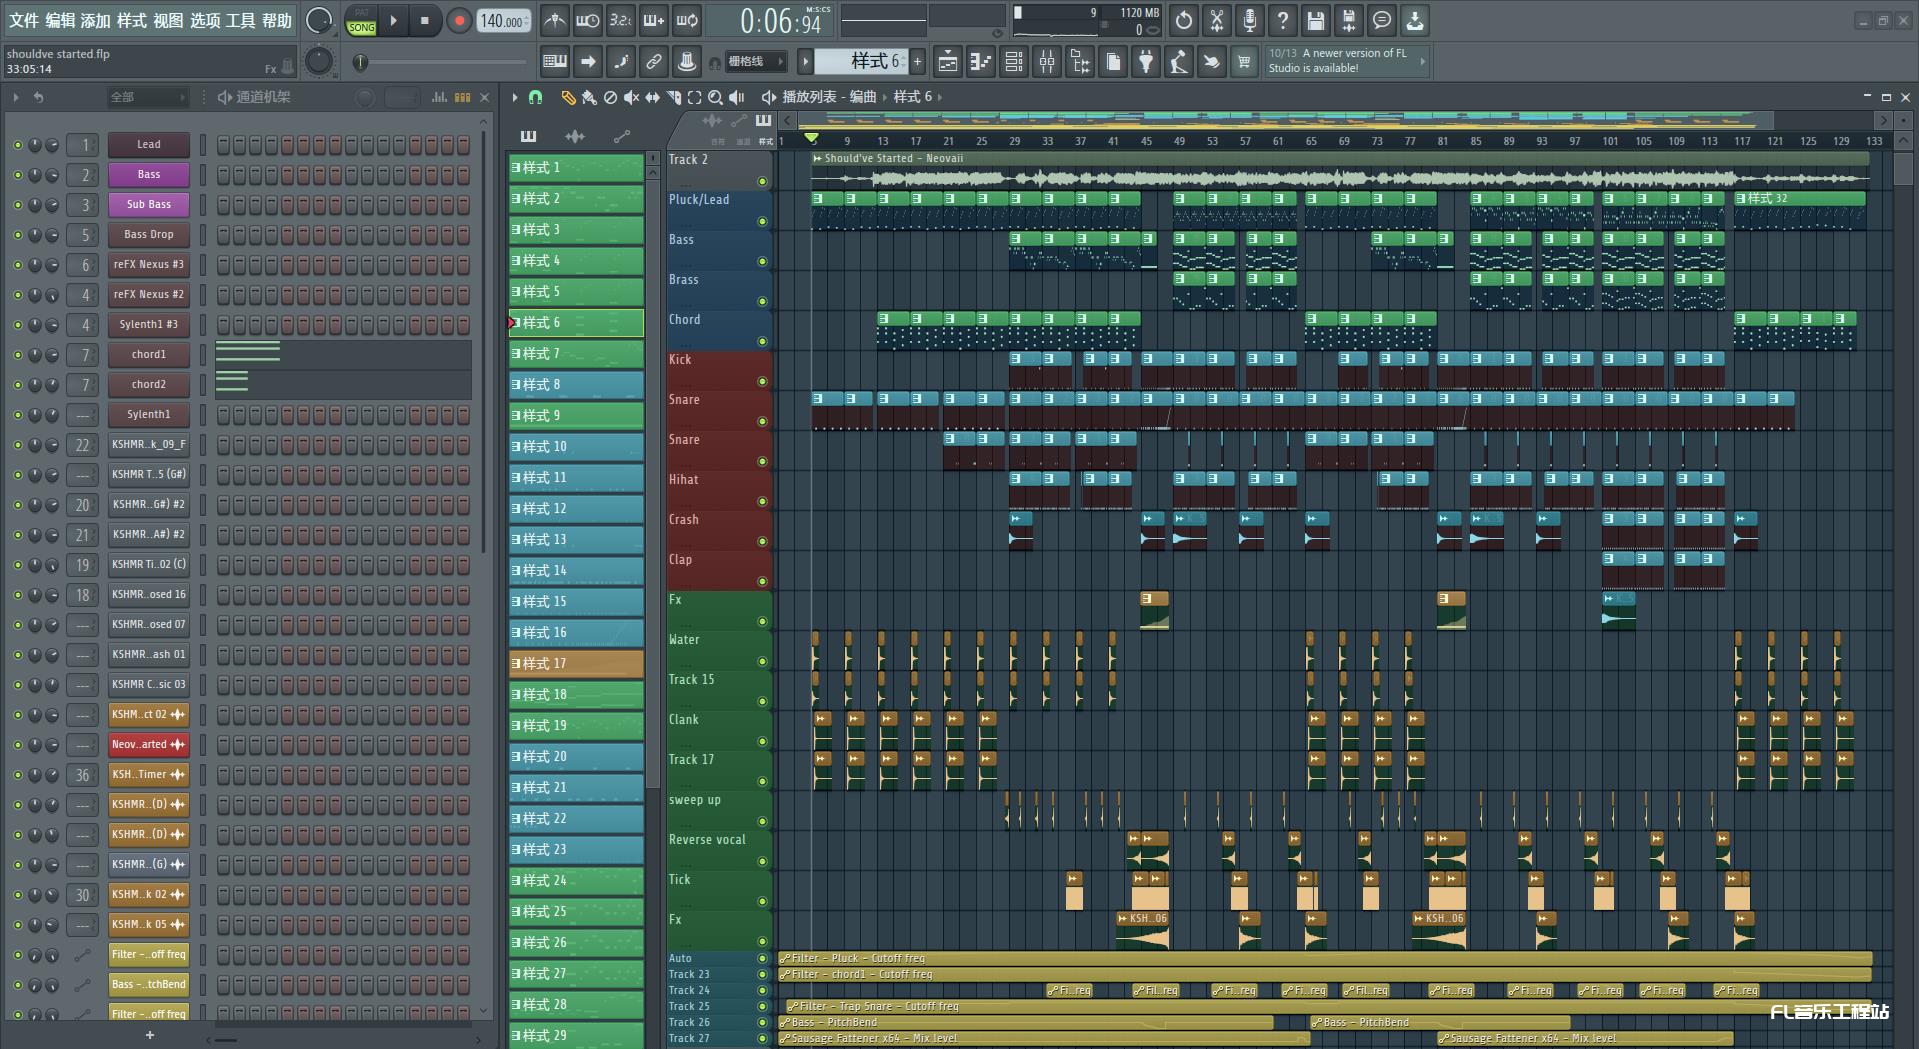Toggle the PAT/SONG mode switch

[361, 21]
